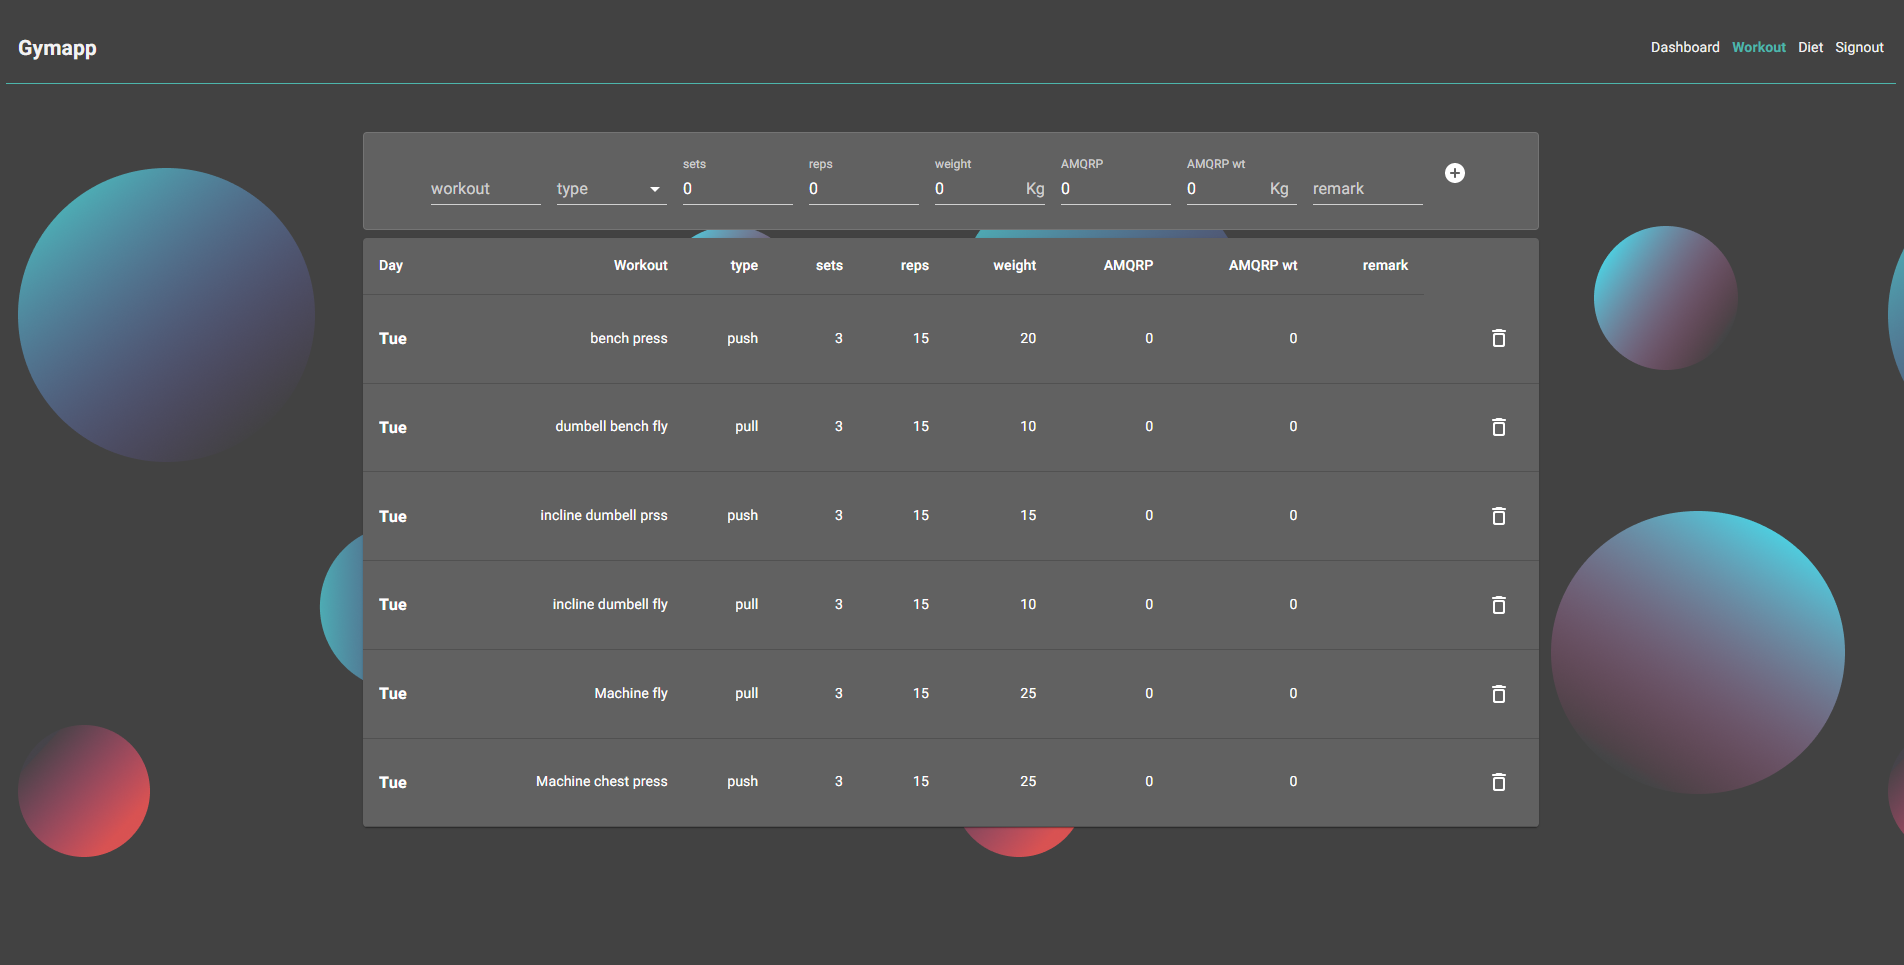Viewport: 1904px width, 965px height.
Task: Switch to the Dashboard page
Action: coord(1685,47)
